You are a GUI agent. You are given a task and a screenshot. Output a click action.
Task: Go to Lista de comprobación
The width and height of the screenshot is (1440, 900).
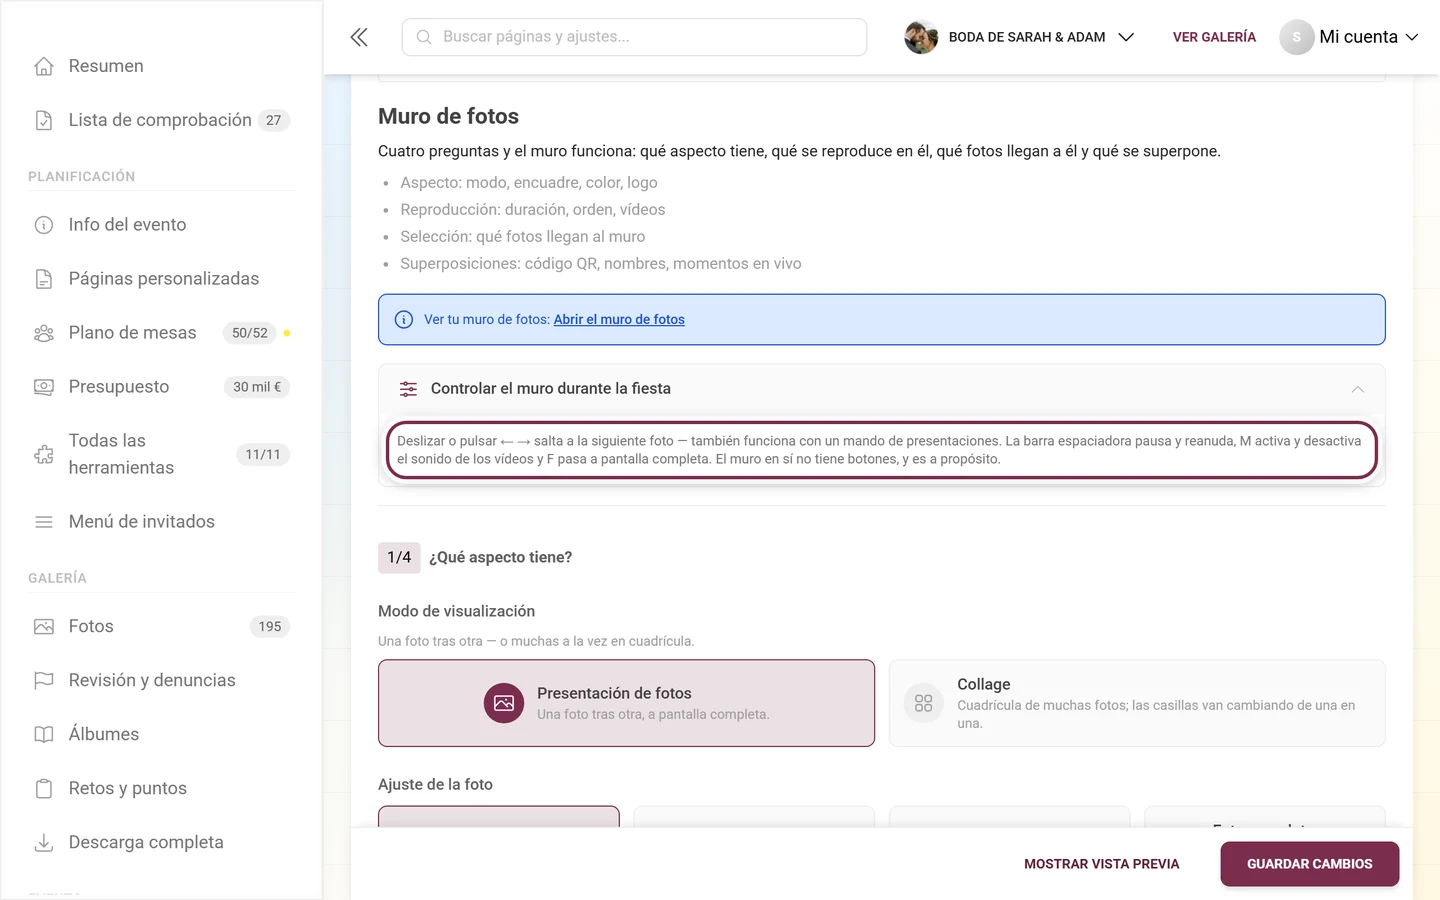[161, 120]
